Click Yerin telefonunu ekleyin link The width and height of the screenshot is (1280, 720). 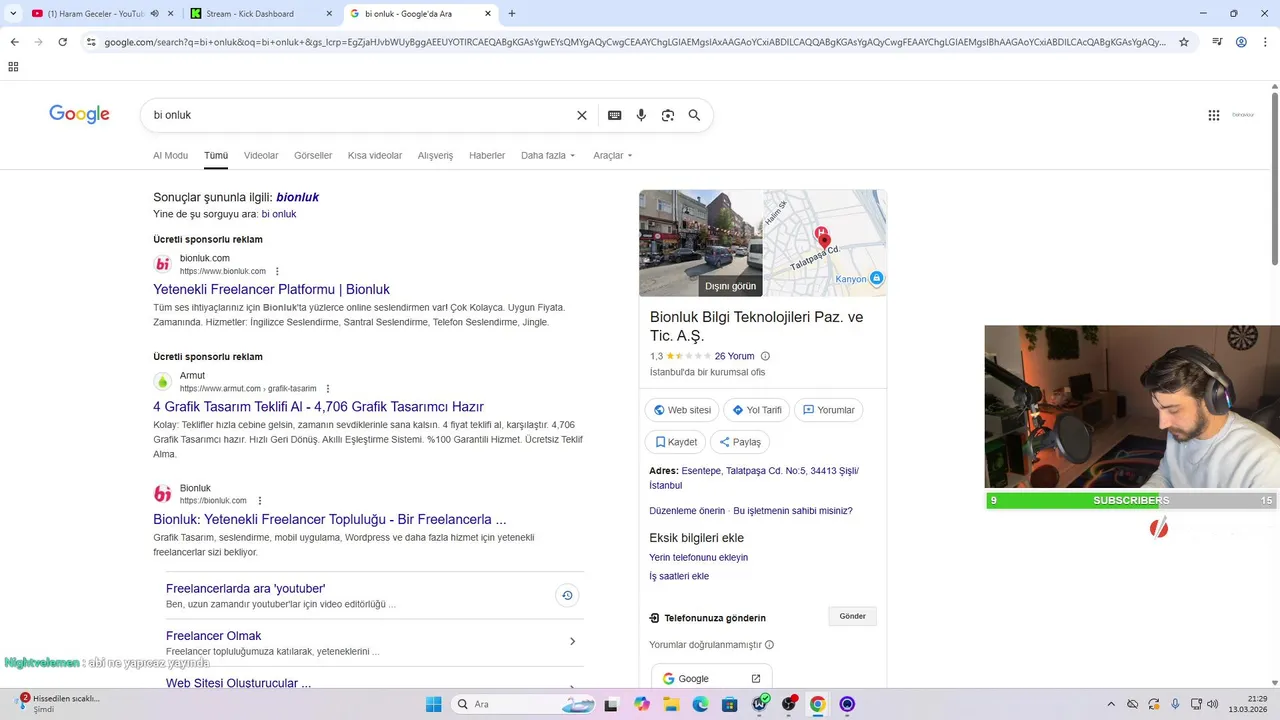(x=698, y=557)
